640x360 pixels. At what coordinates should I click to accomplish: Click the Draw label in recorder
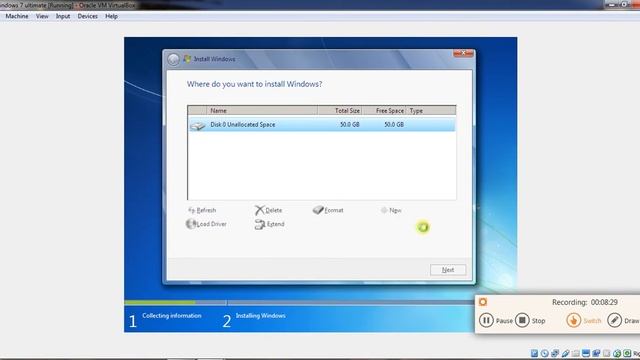click(632, 321)
